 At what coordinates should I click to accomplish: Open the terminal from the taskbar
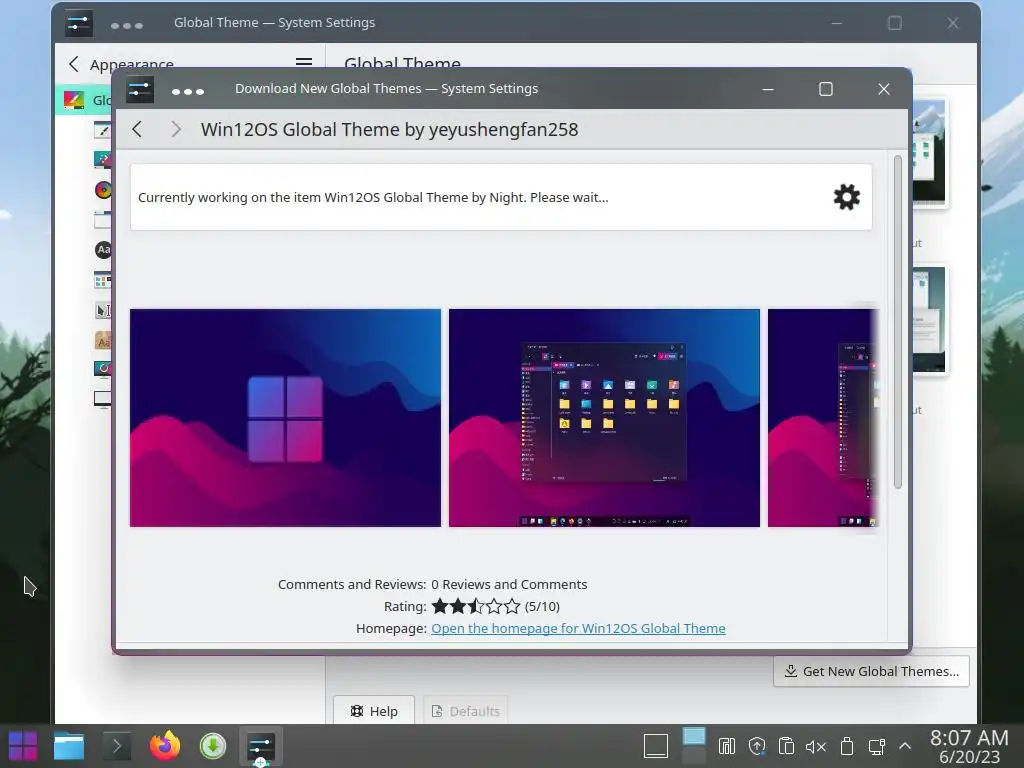pyautogui.click(x=117, y=746)
